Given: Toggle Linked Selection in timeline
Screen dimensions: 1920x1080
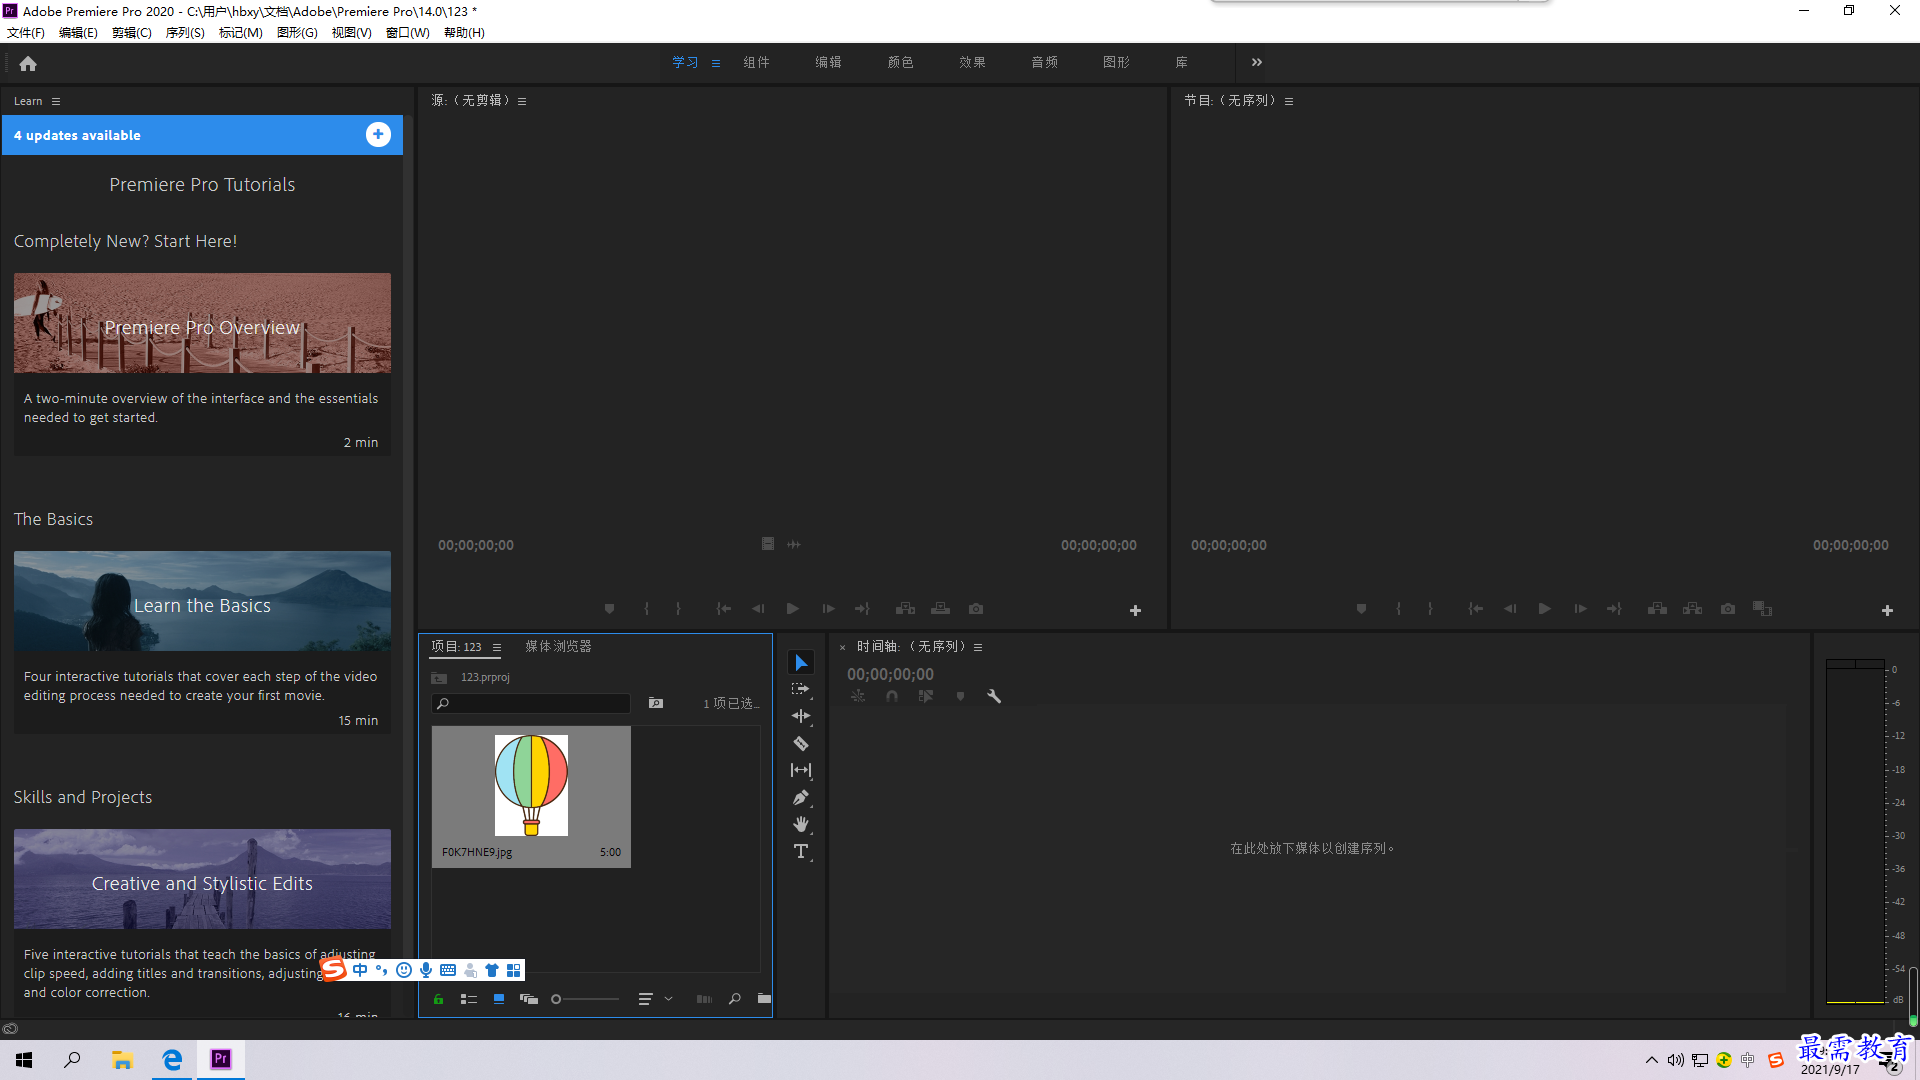Looking at the screenshot, I should (926, 697).
